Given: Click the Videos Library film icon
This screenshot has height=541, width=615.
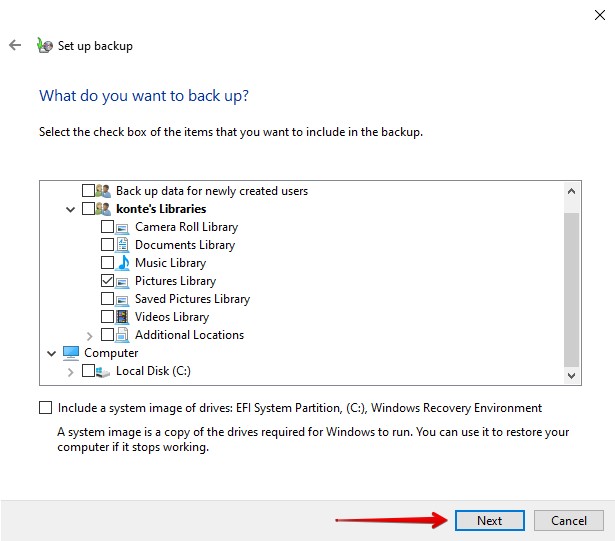Looking at the screenshot, I should (x=123, y=317).
